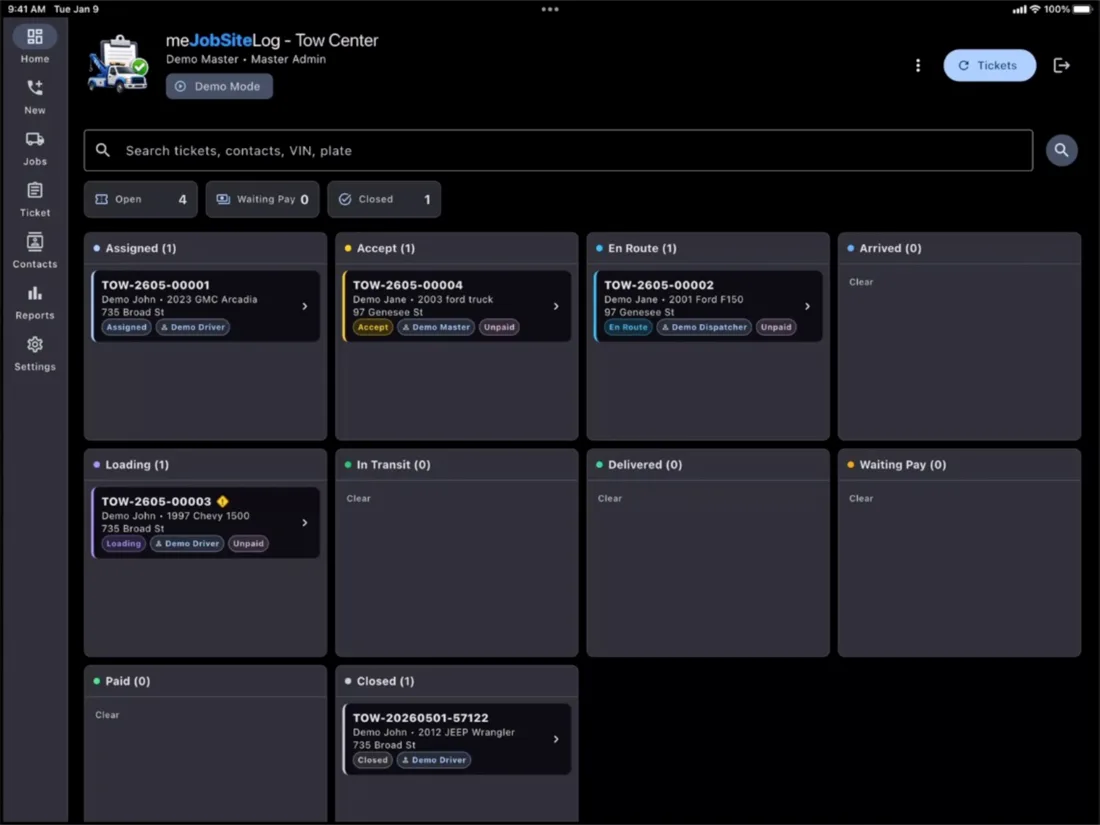1100x825 pixels.
Task: Expand ticket TOW-20260501-57122 chevron
Action: [556, 739]
